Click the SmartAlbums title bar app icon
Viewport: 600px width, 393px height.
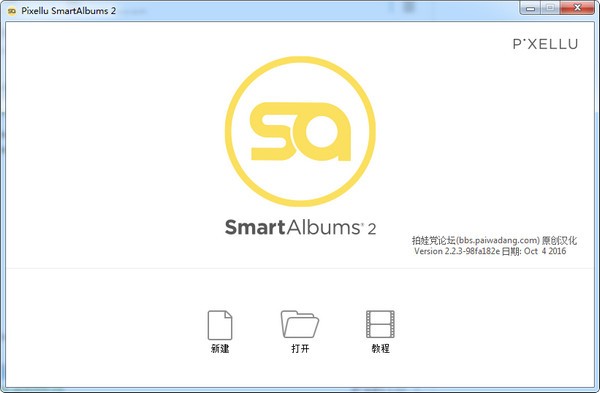11,11
